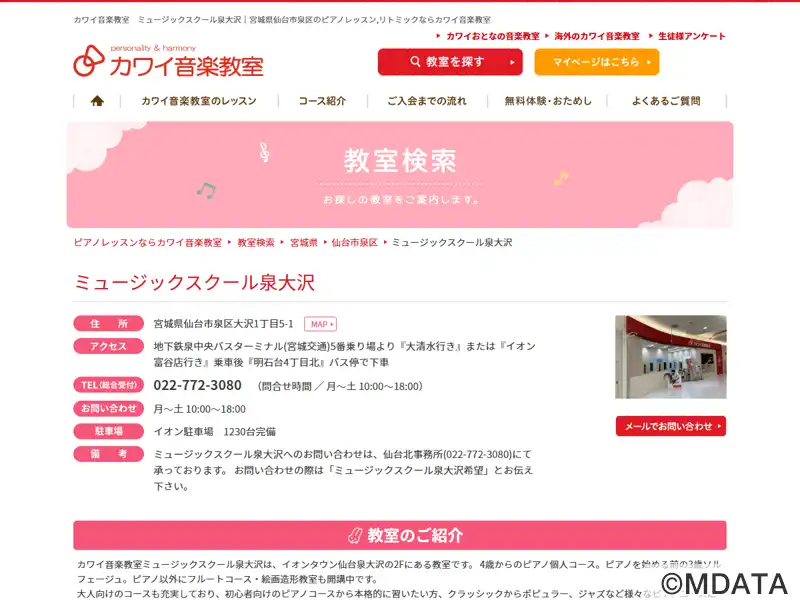This screenshot has width=800, height=600.
Task: Open コース紹介 menu item
Action: coord(322,101)
